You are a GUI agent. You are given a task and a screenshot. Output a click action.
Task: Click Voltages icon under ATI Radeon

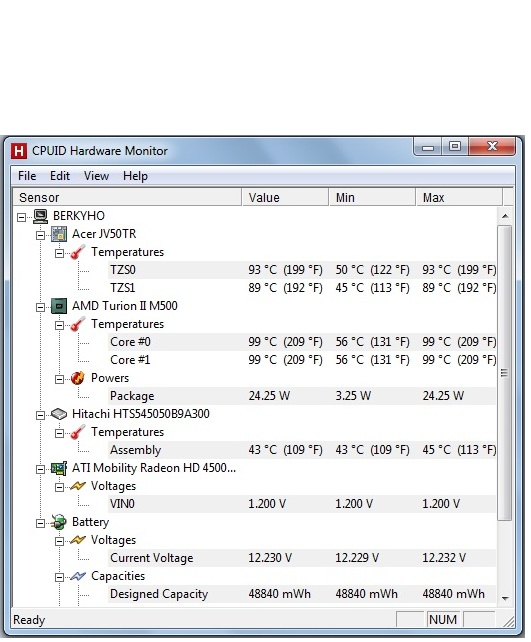pos(77,486)
